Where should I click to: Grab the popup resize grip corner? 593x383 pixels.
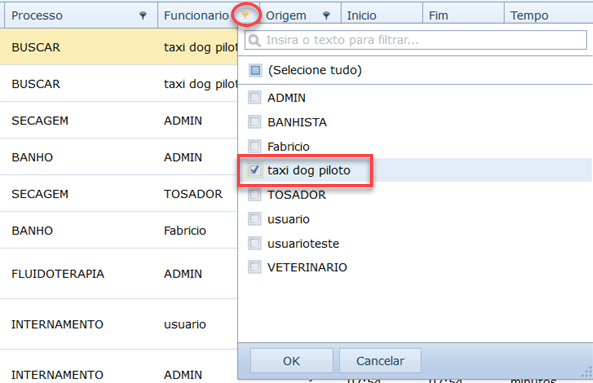pos(587,373)
